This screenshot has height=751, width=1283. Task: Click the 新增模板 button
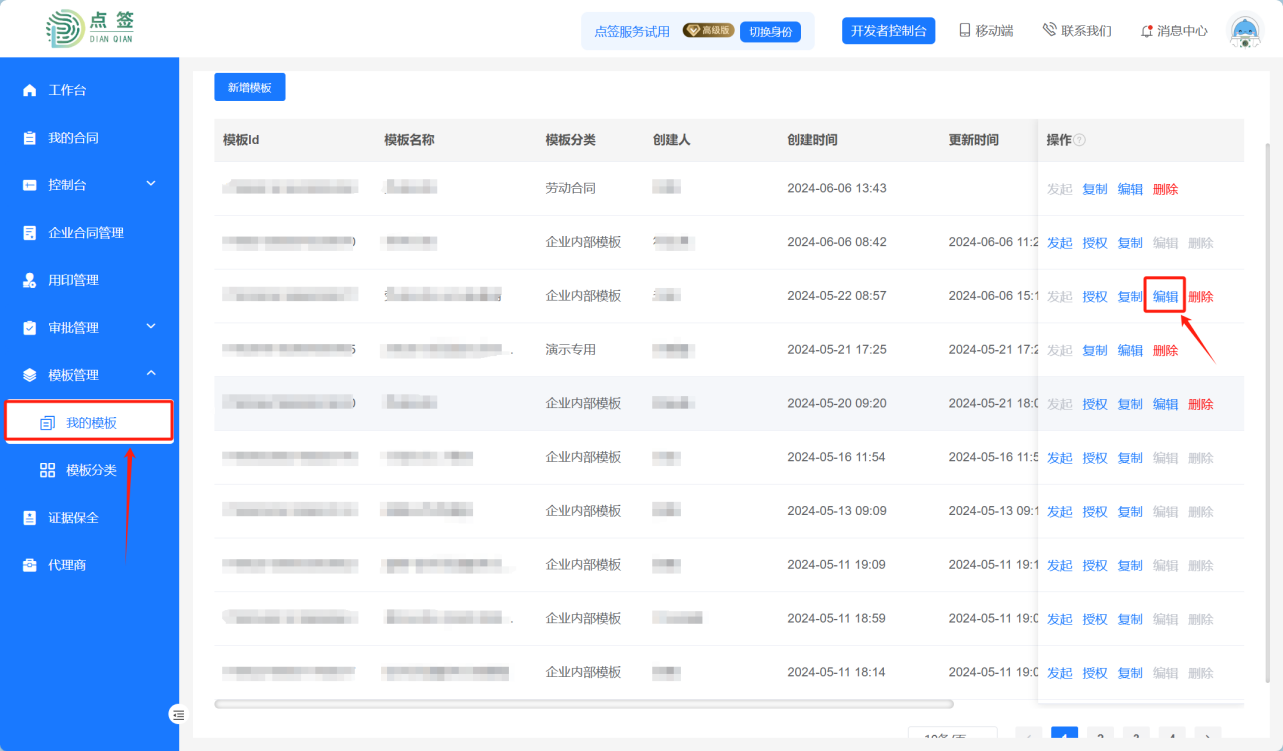coord(250,87)
